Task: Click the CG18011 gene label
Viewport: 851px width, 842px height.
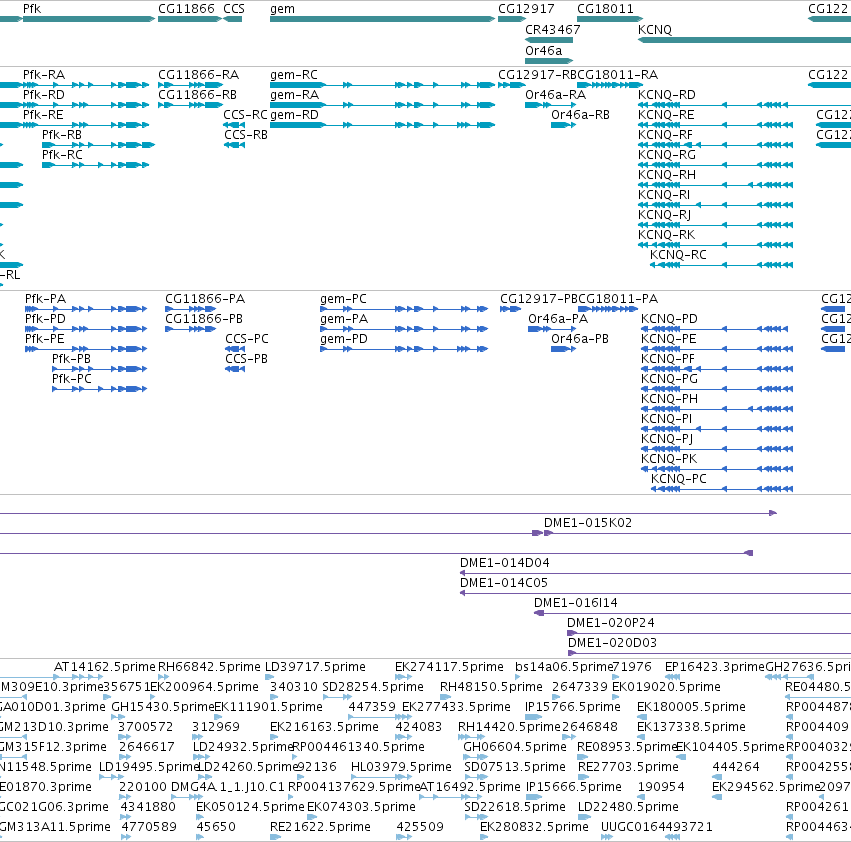Action: [x=605, y=9]
